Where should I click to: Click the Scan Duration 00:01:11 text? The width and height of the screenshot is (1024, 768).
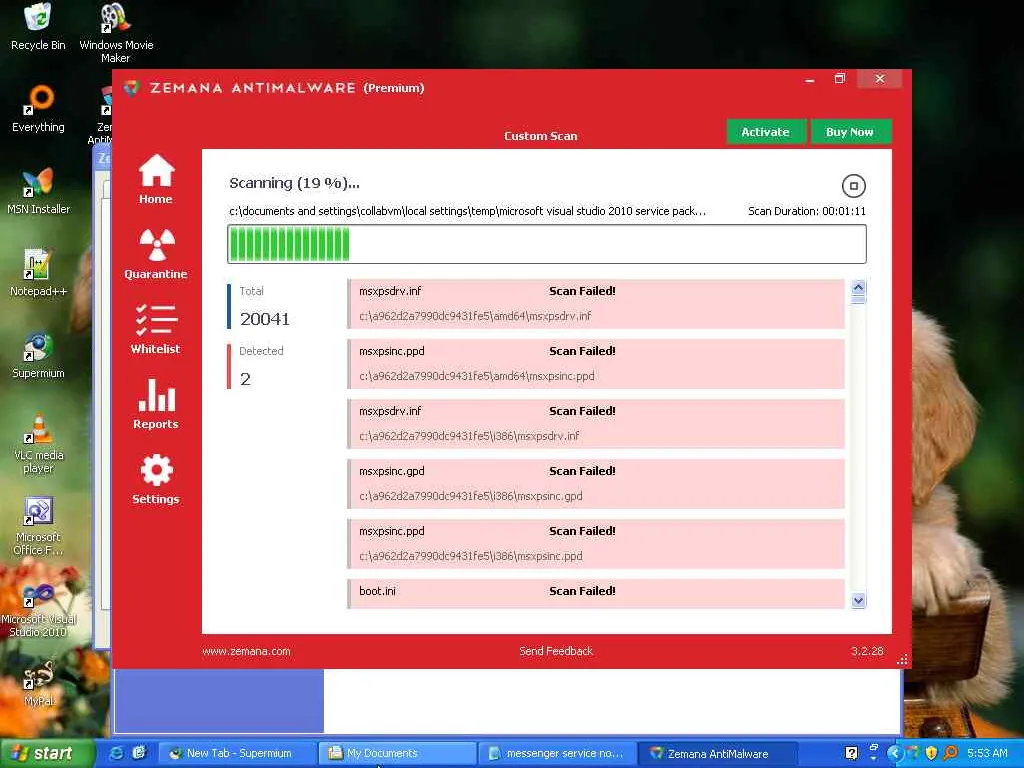tap(807, 211)
